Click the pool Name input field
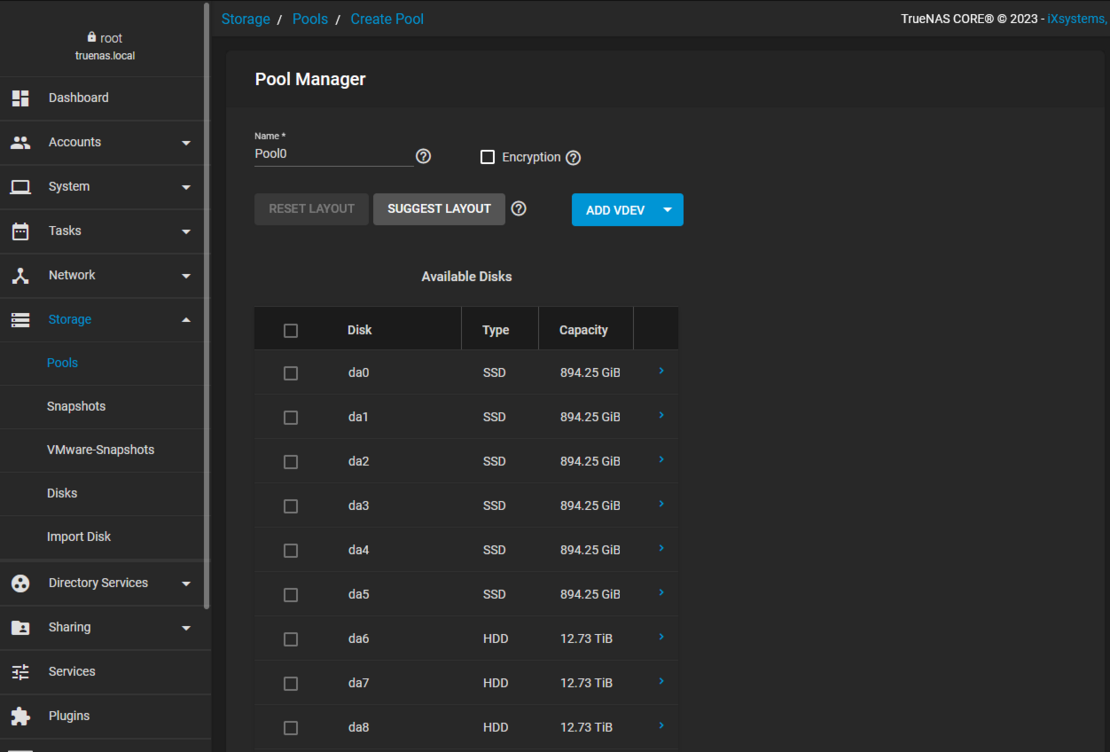Screen dimensions: 1110x752 [x=332, y=155]
